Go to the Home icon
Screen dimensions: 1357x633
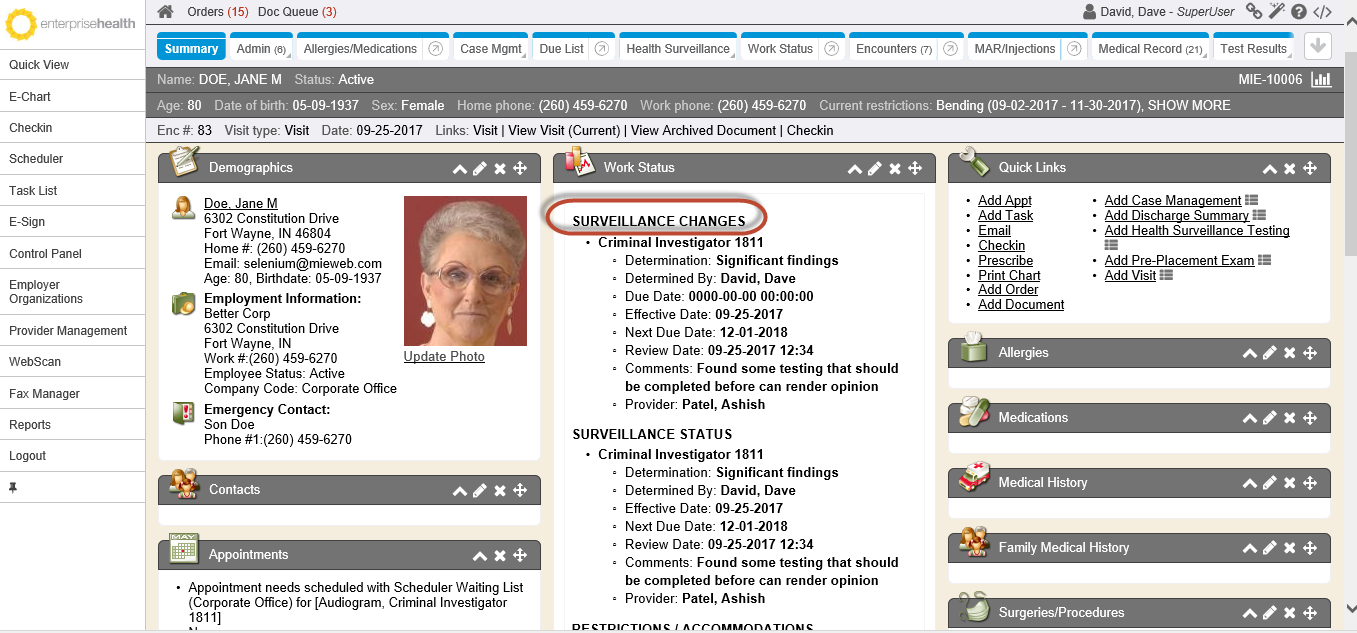coord(166,12)
